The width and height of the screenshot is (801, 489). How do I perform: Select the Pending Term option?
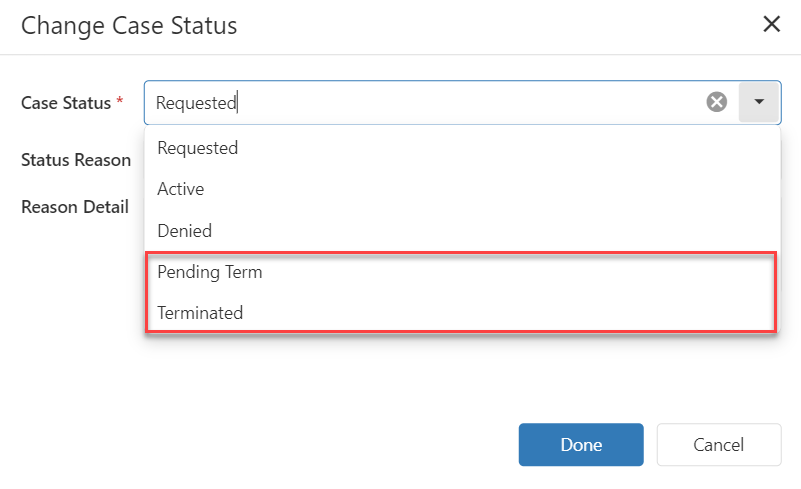click(x=210, y=272)
